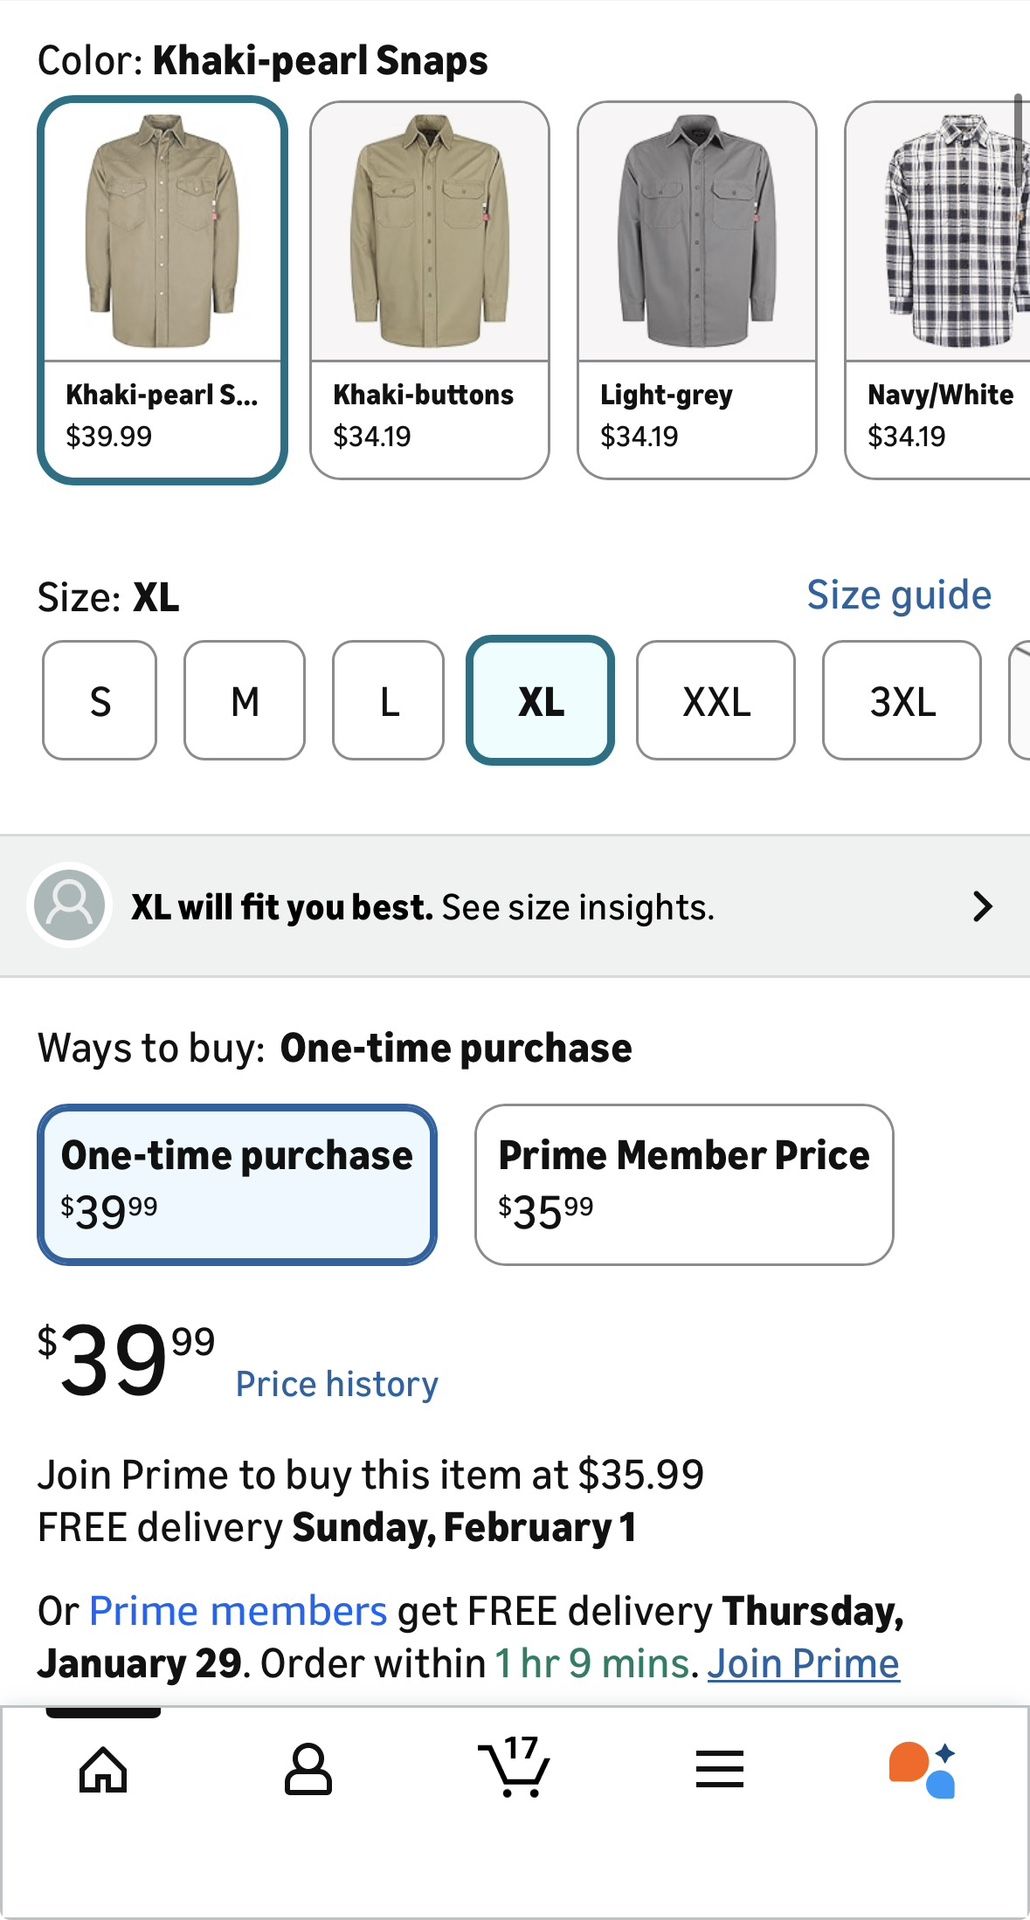Select the One-time purchase option
This screenshot has width=1030, height=1920.
click(237, 1184)
